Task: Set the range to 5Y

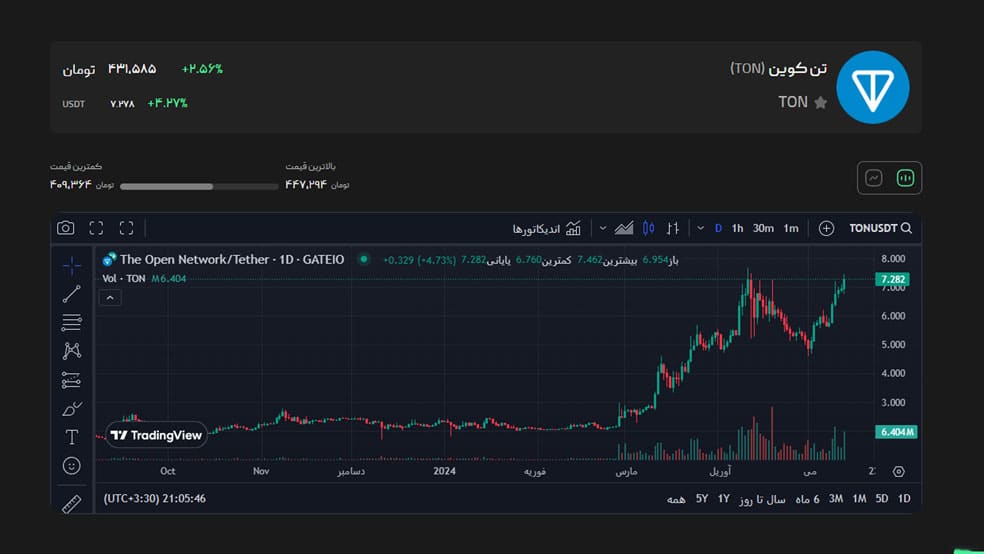Action: [x=702, y=499]
